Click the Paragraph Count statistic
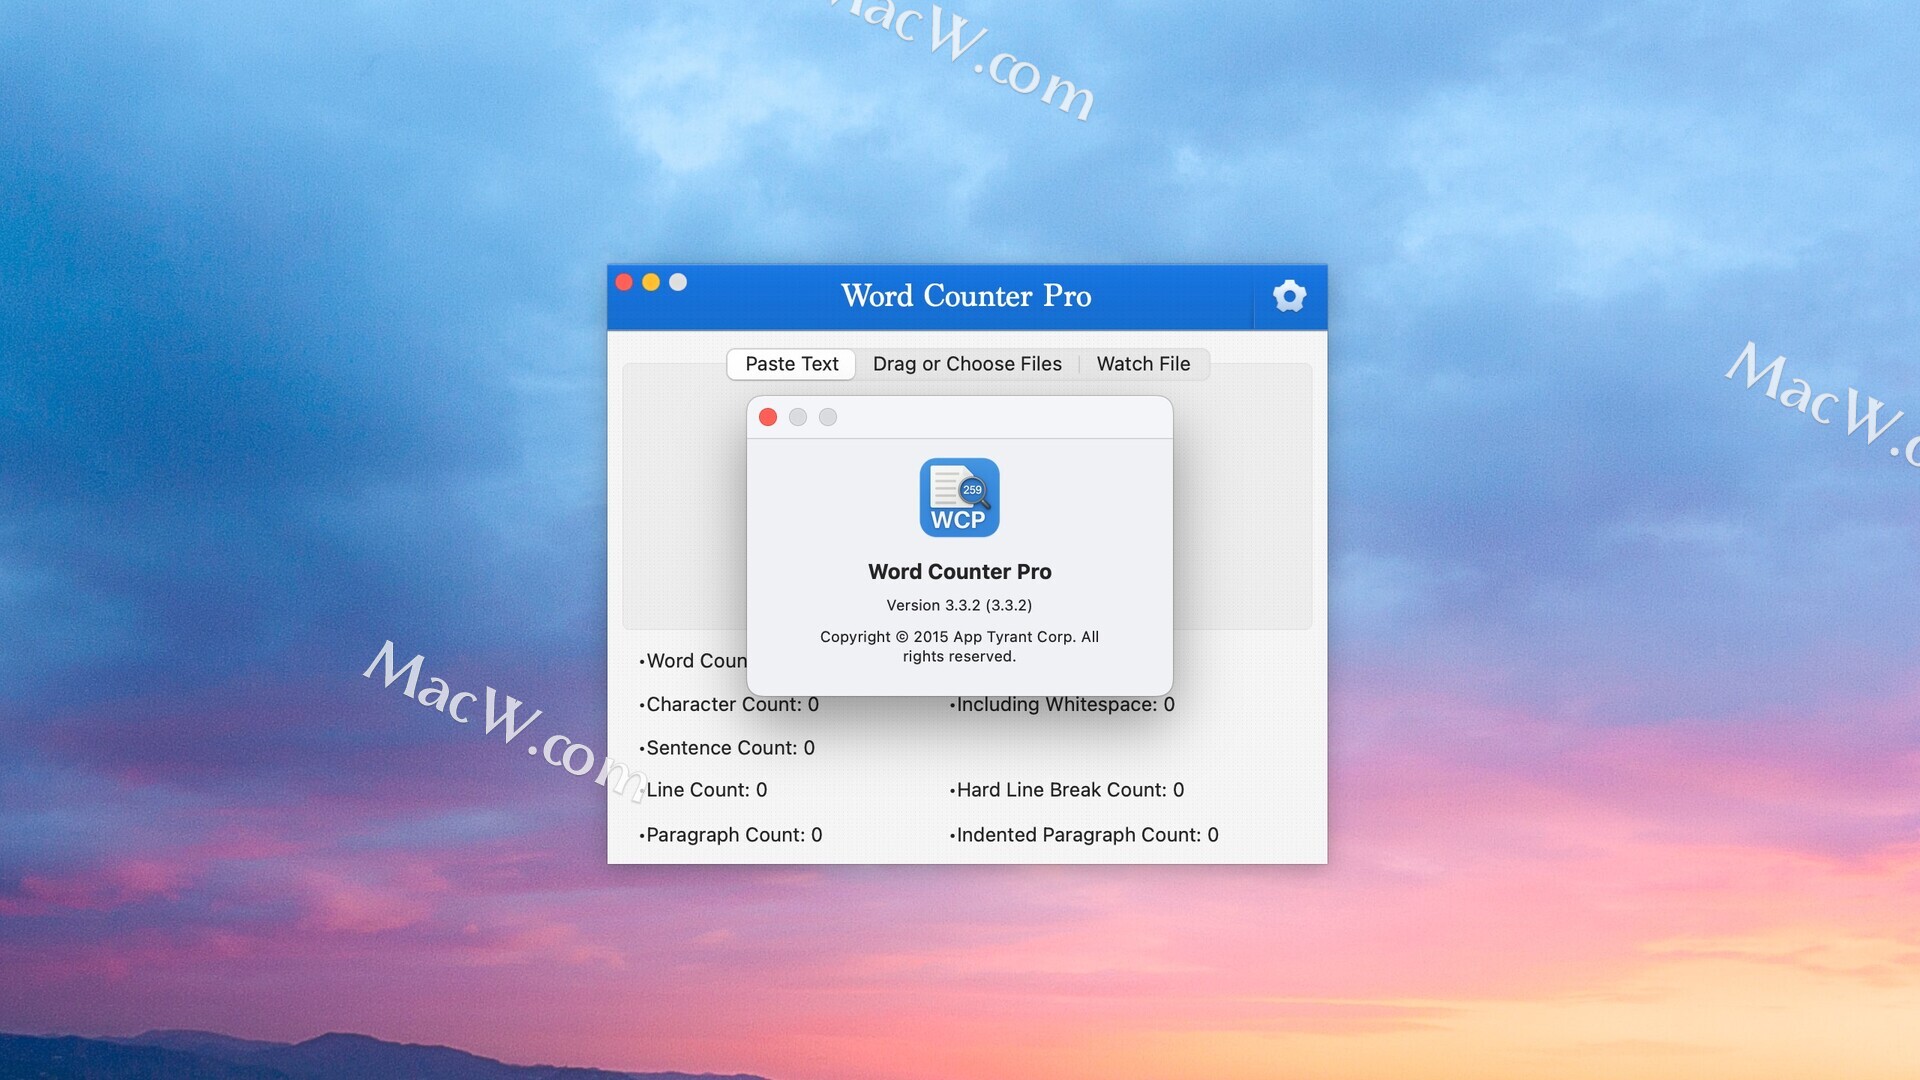 [x=732, y=835]
